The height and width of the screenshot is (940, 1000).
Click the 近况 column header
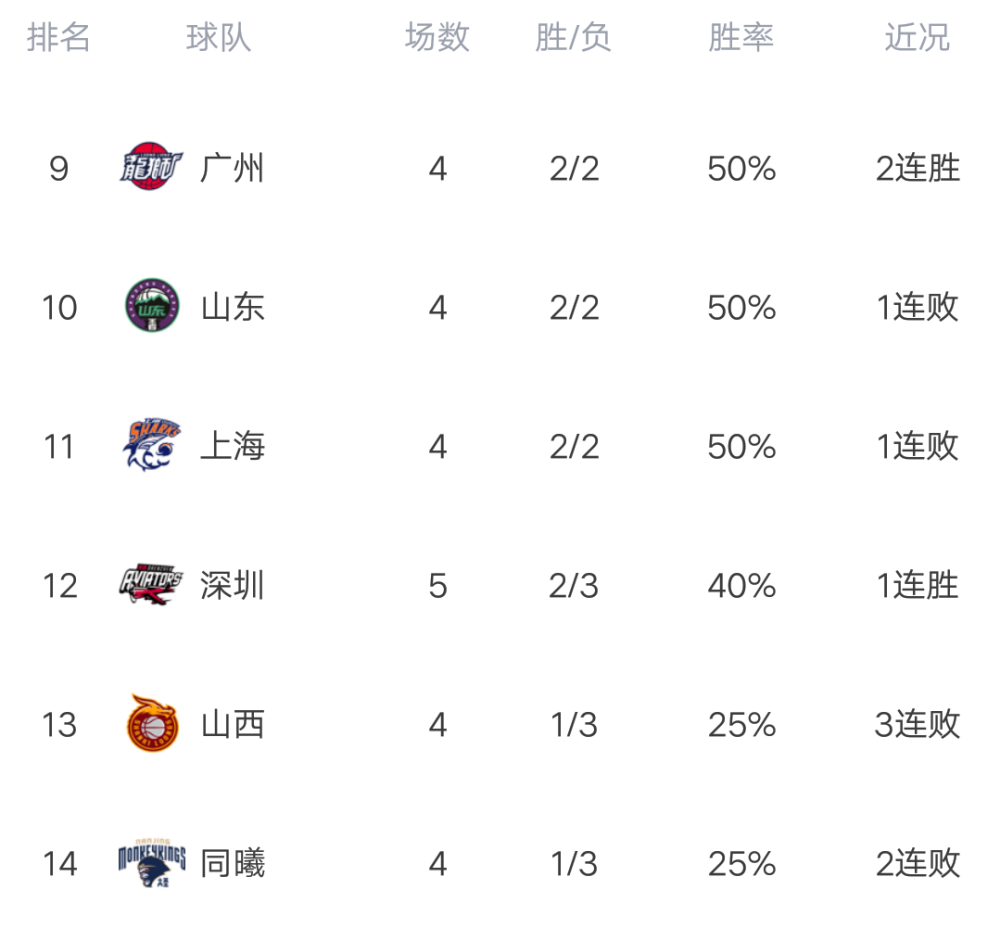click(917, 38)
